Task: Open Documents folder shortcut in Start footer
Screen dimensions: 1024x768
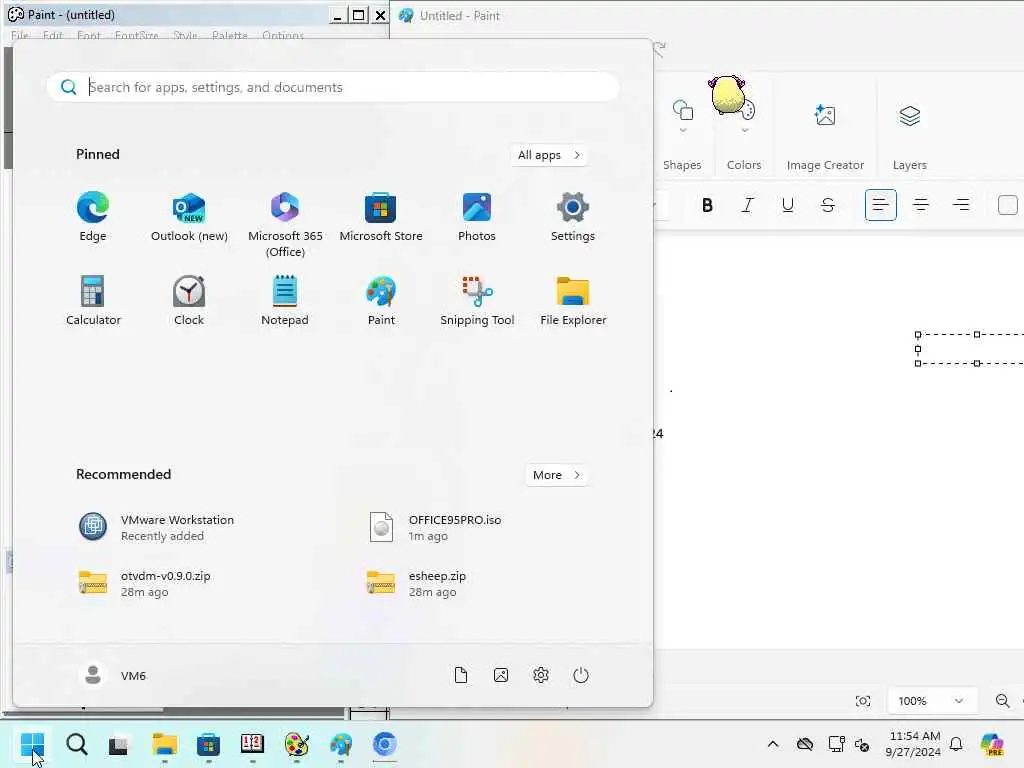Action: point(461,675)
